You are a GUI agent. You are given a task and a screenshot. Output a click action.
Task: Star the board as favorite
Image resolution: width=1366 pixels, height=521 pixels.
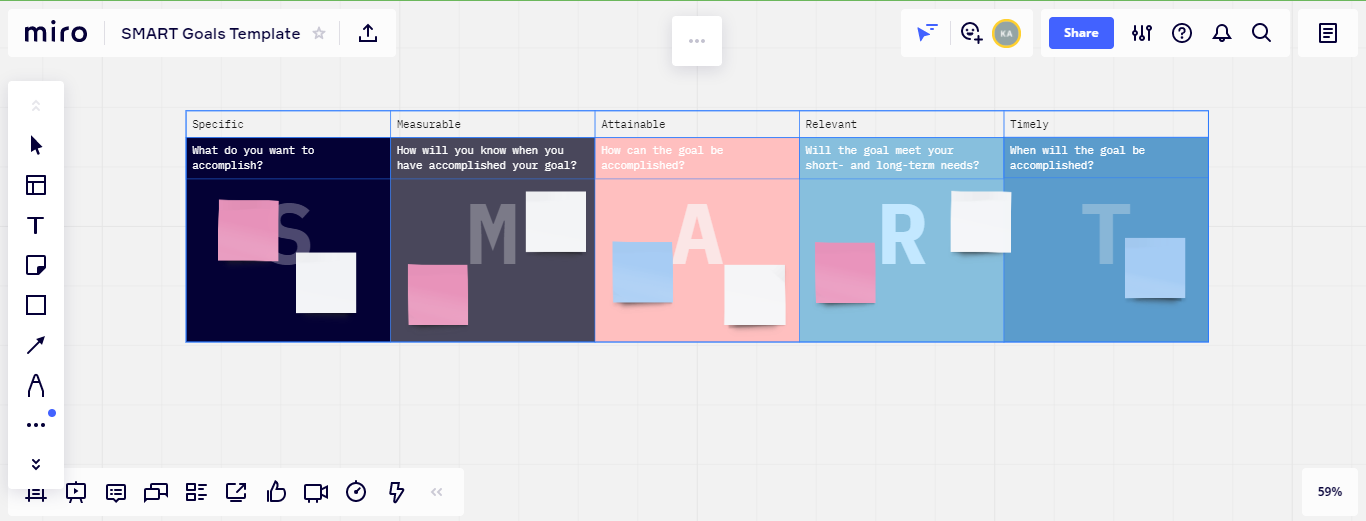[x=319, y=33]
